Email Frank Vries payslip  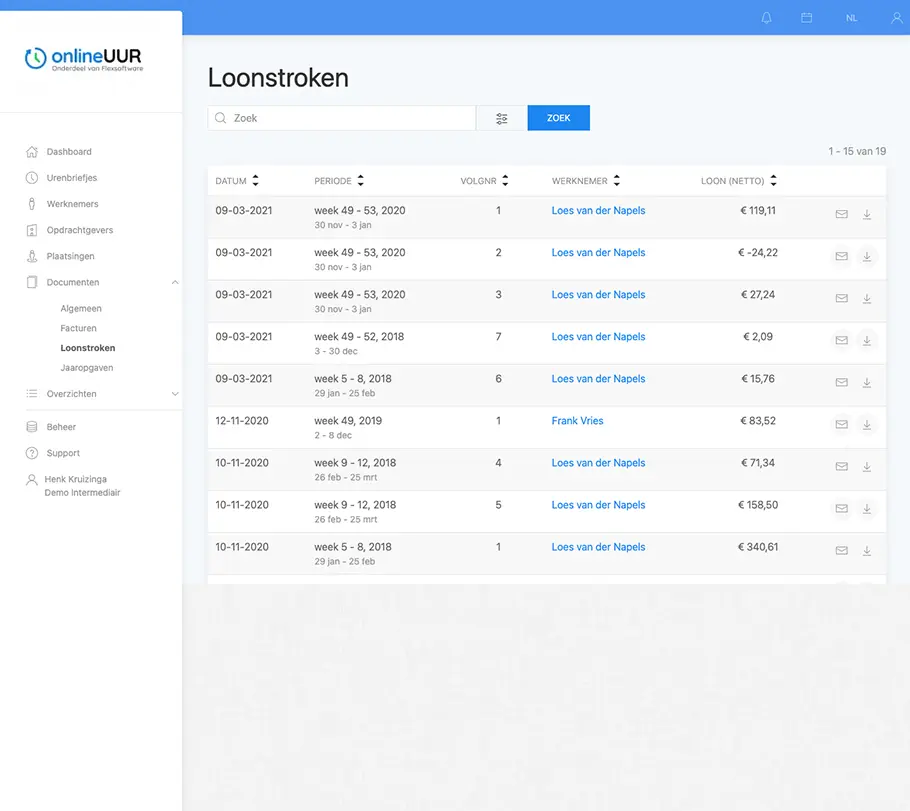[841, 424]
